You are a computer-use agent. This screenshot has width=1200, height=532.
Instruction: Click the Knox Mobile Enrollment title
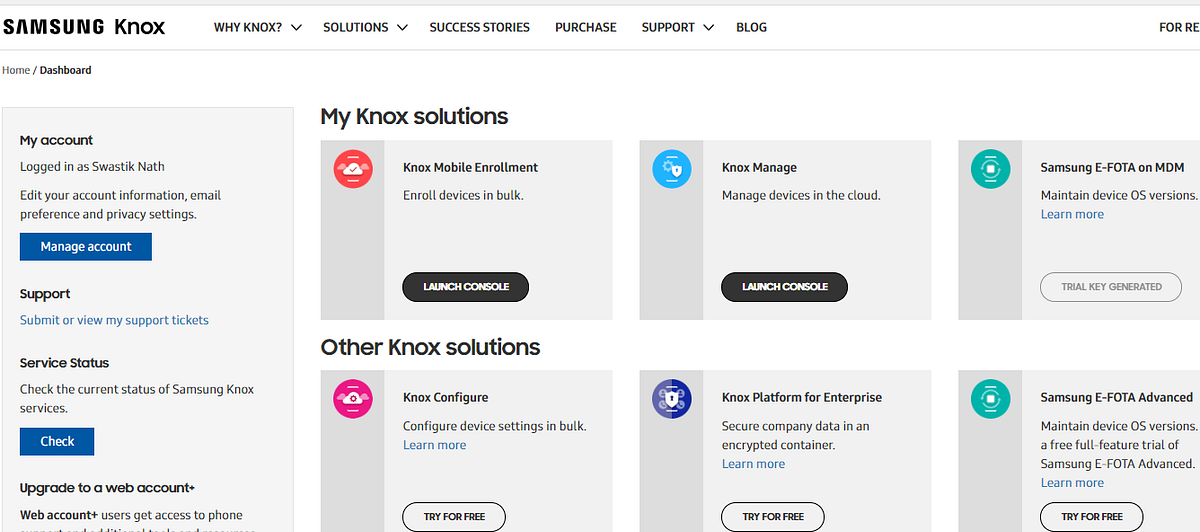(470, 168)
